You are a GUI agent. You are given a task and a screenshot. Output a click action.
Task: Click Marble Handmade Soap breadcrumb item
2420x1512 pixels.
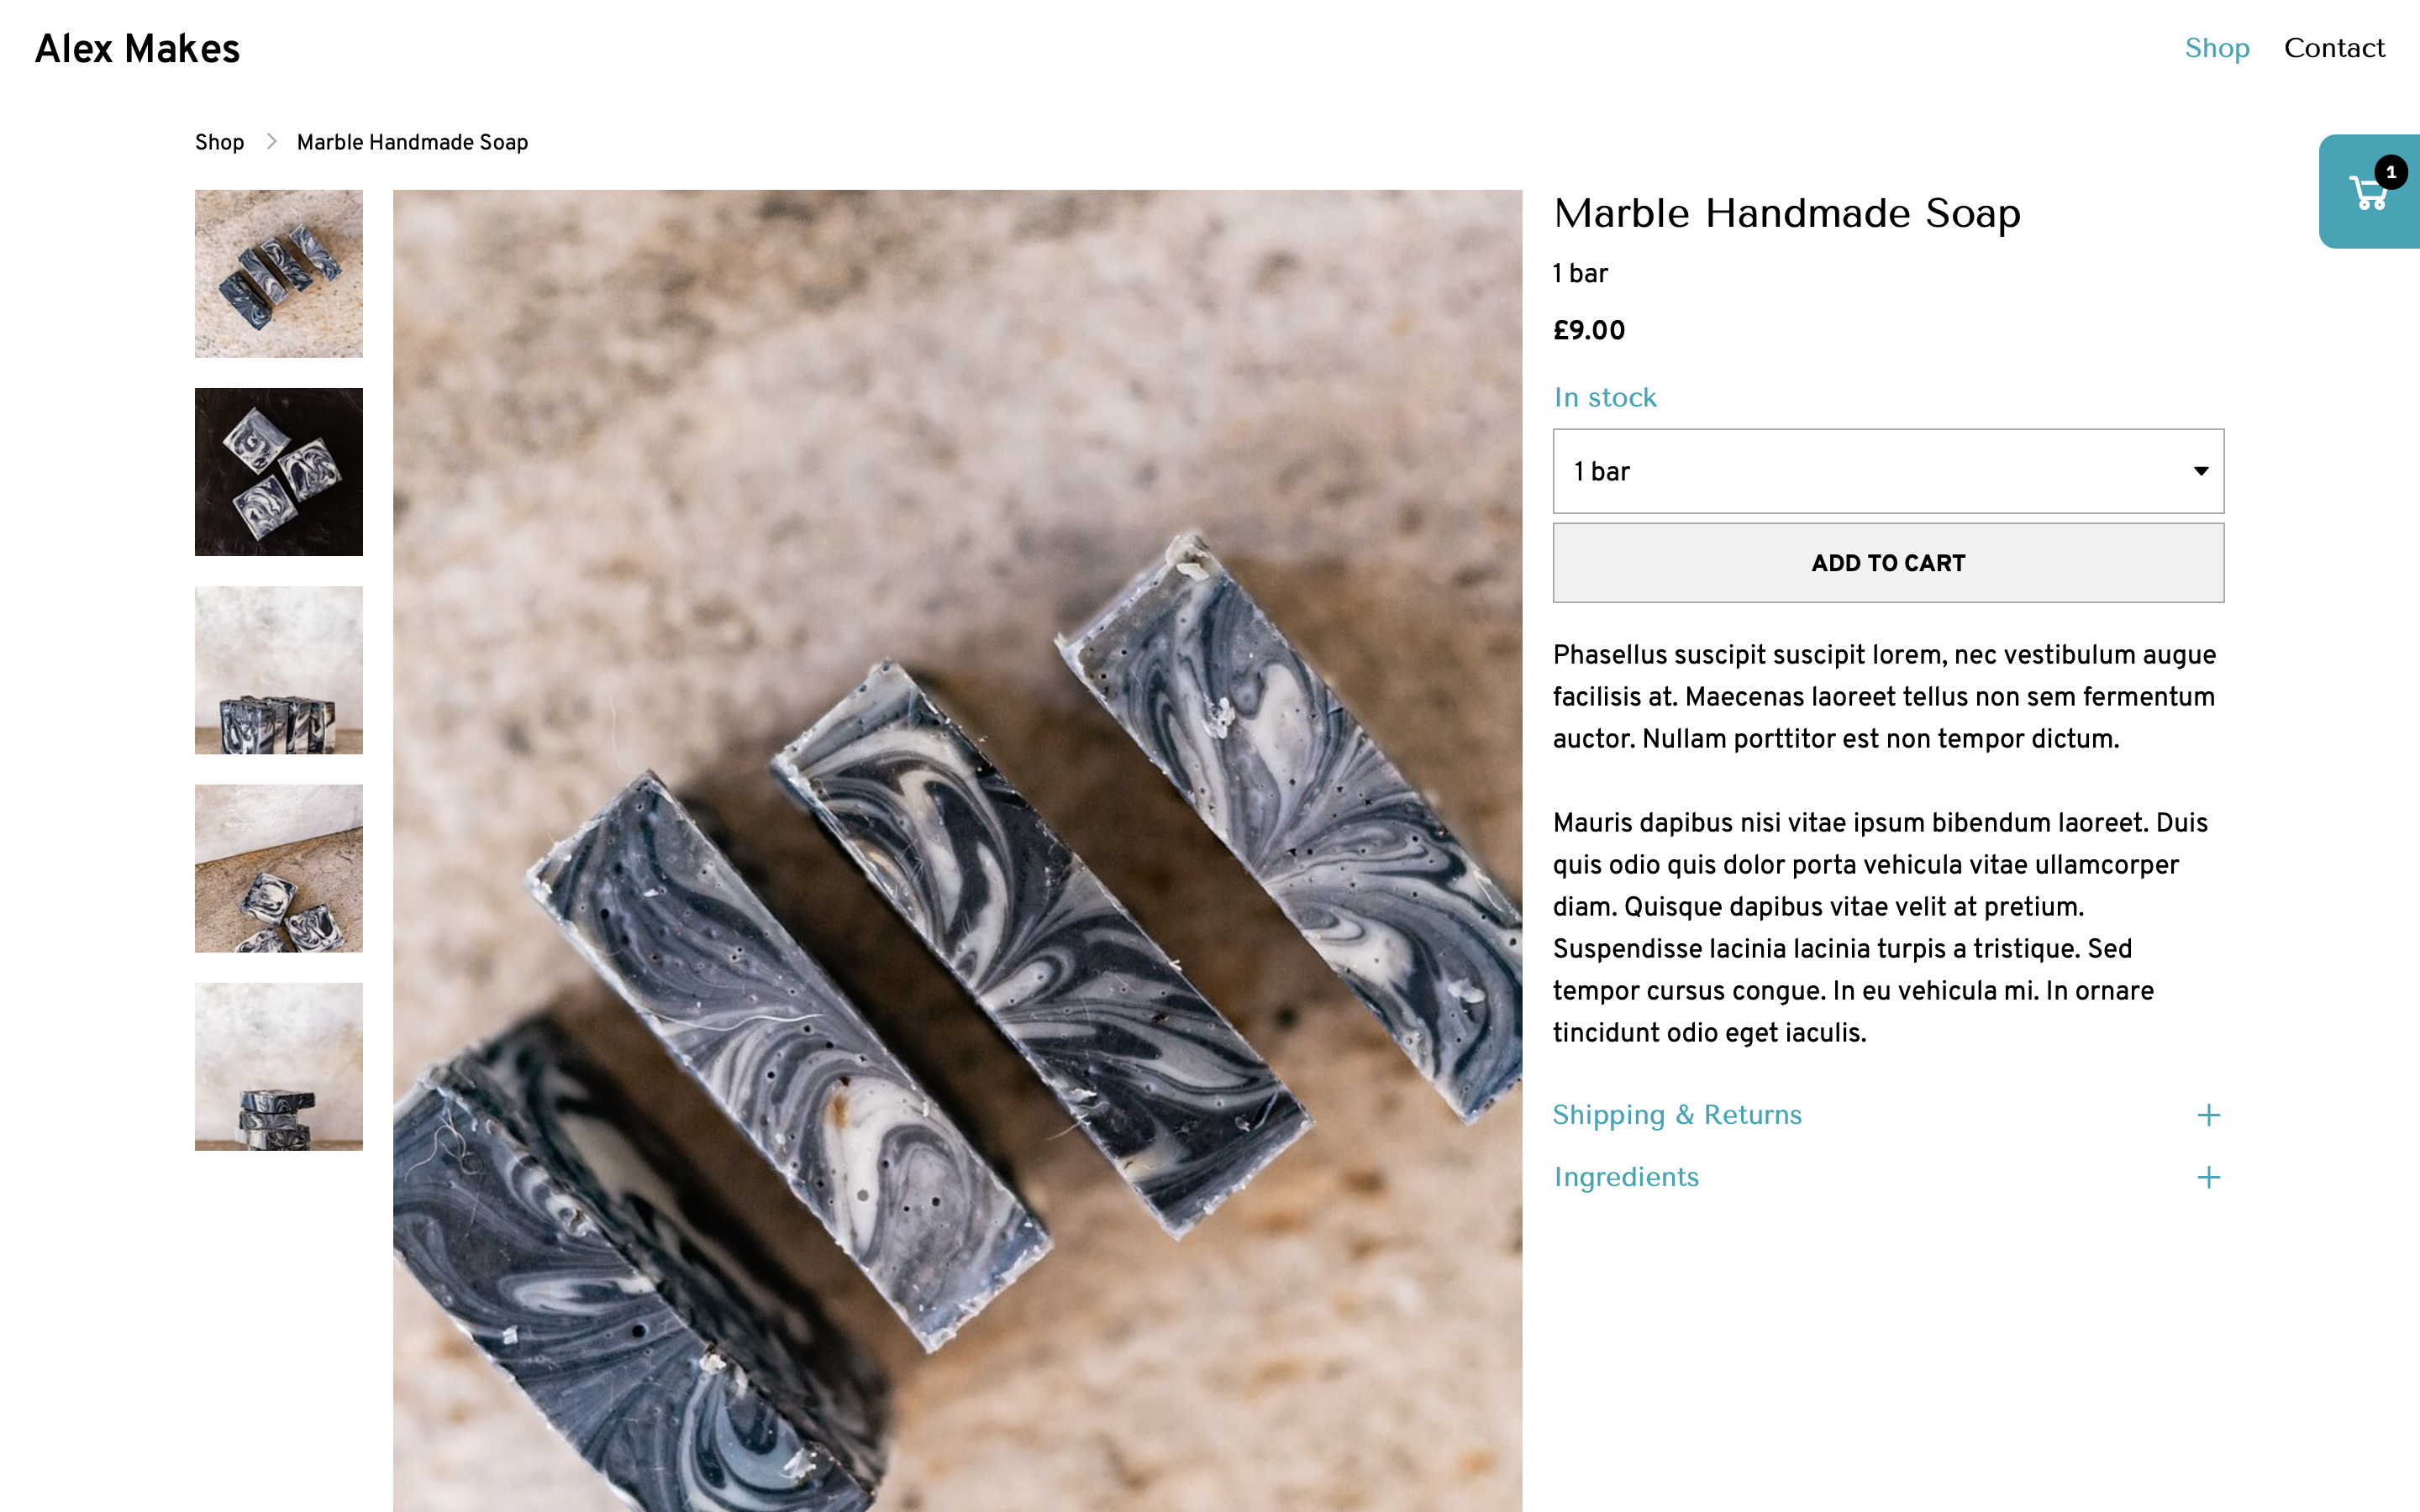pyautogui.click(x=412, y=142)
